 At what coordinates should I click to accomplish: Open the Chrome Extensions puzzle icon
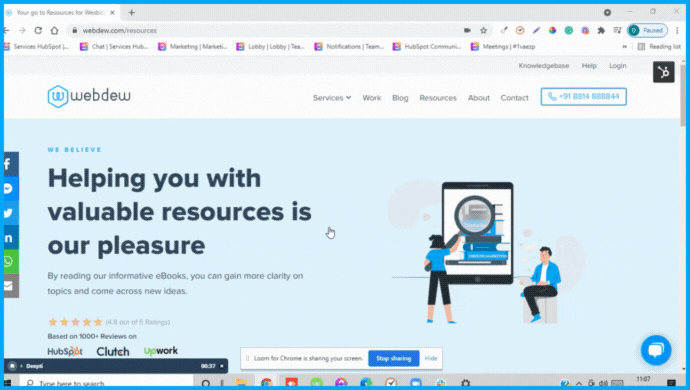pos(601,30)
